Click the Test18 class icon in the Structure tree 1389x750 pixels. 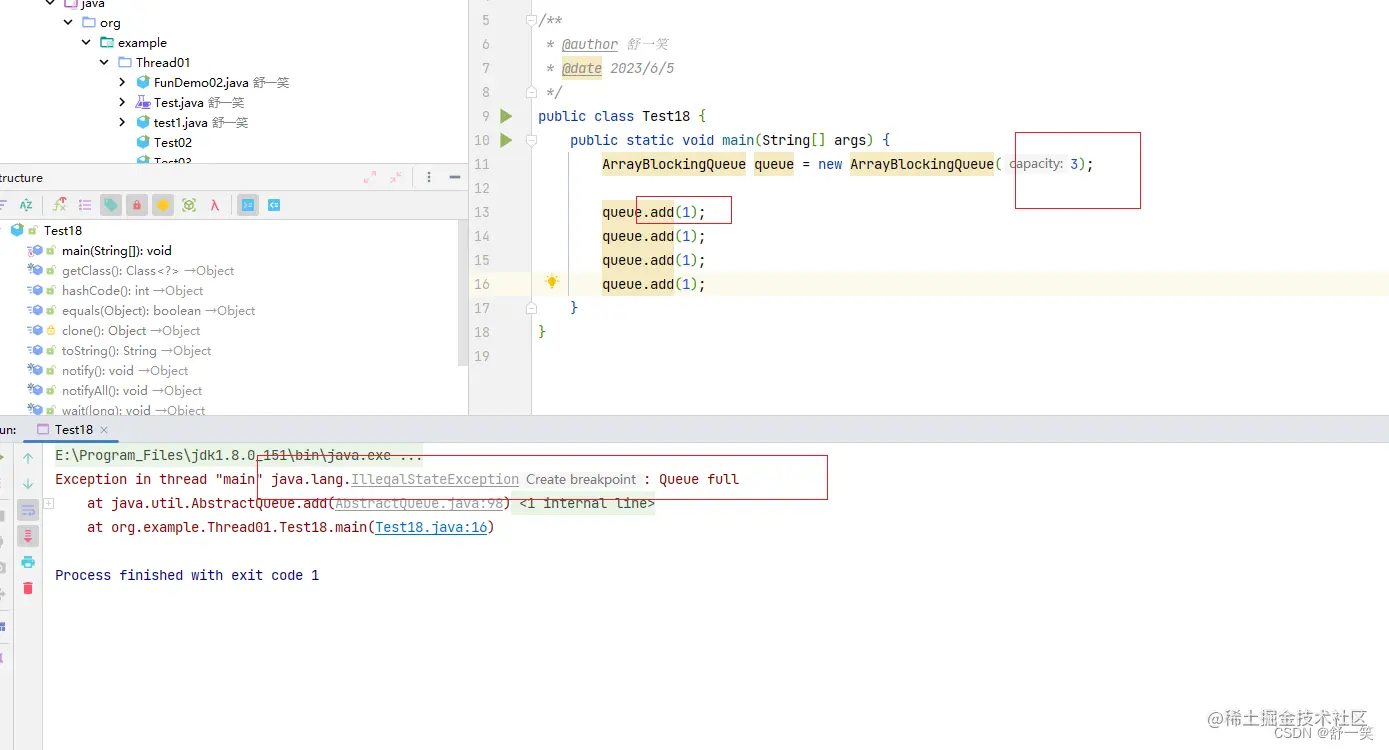click(x=17, y=230)
